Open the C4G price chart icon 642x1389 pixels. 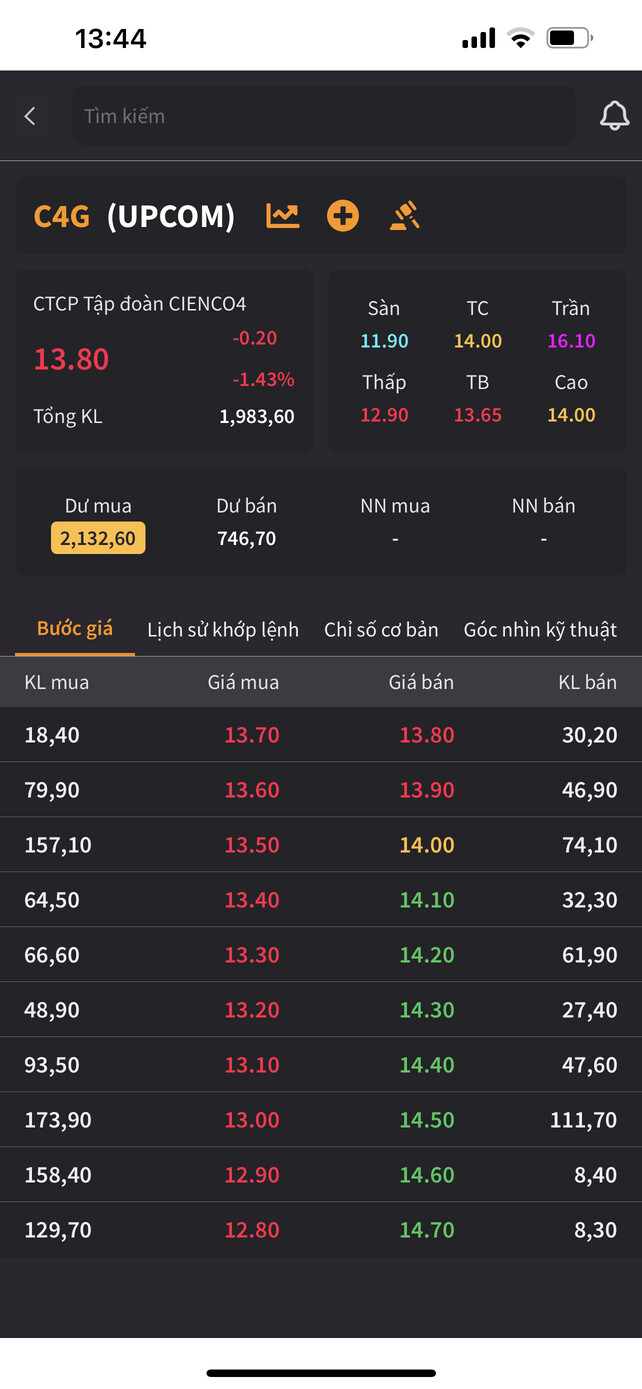(x=282, y=216)
